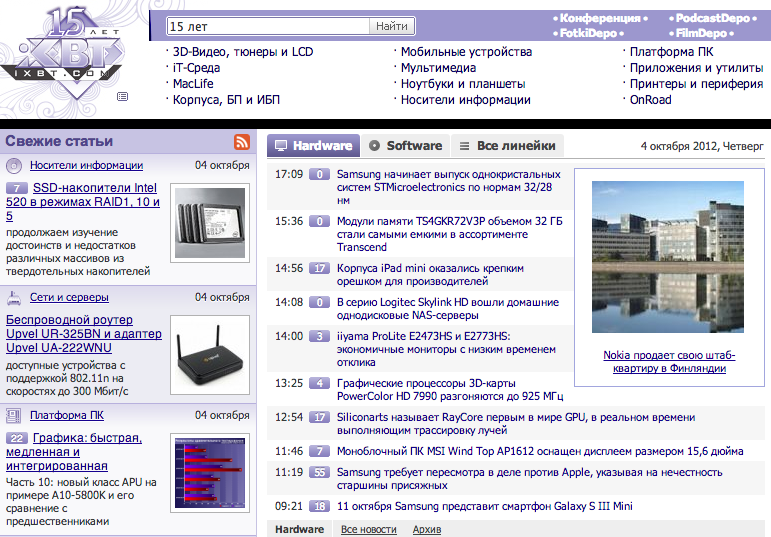Screen dimensions: 771x537
Task: Open comment badge 3 for 14:00 news
Action: pos(320,336)
